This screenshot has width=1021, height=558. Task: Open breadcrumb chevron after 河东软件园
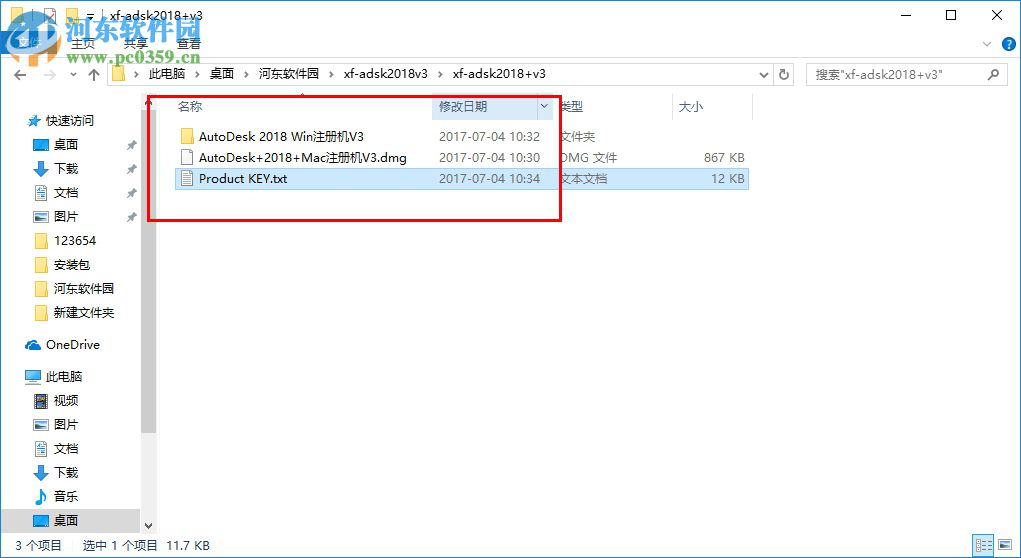pos(331,74)
